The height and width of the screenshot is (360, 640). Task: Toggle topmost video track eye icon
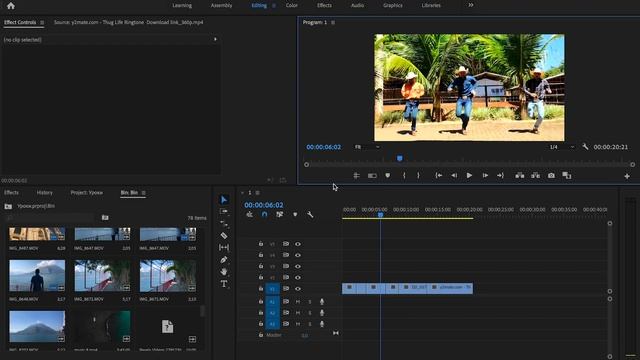298,244
